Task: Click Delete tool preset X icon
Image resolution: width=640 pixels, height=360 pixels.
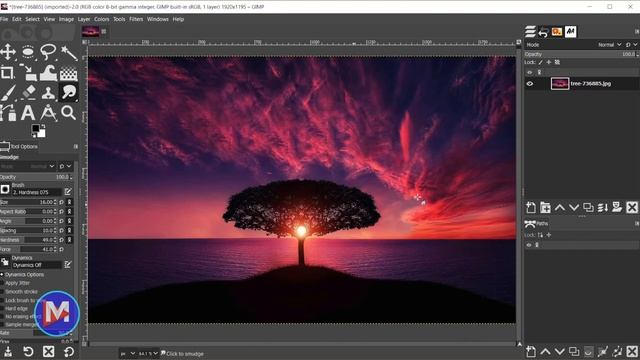Action: click(49, 351)
